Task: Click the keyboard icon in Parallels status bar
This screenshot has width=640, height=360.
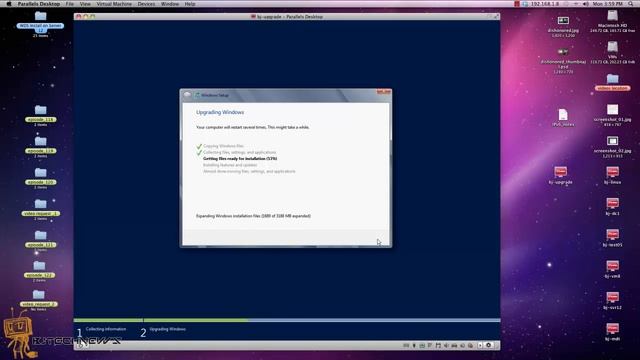Action: 406,345
